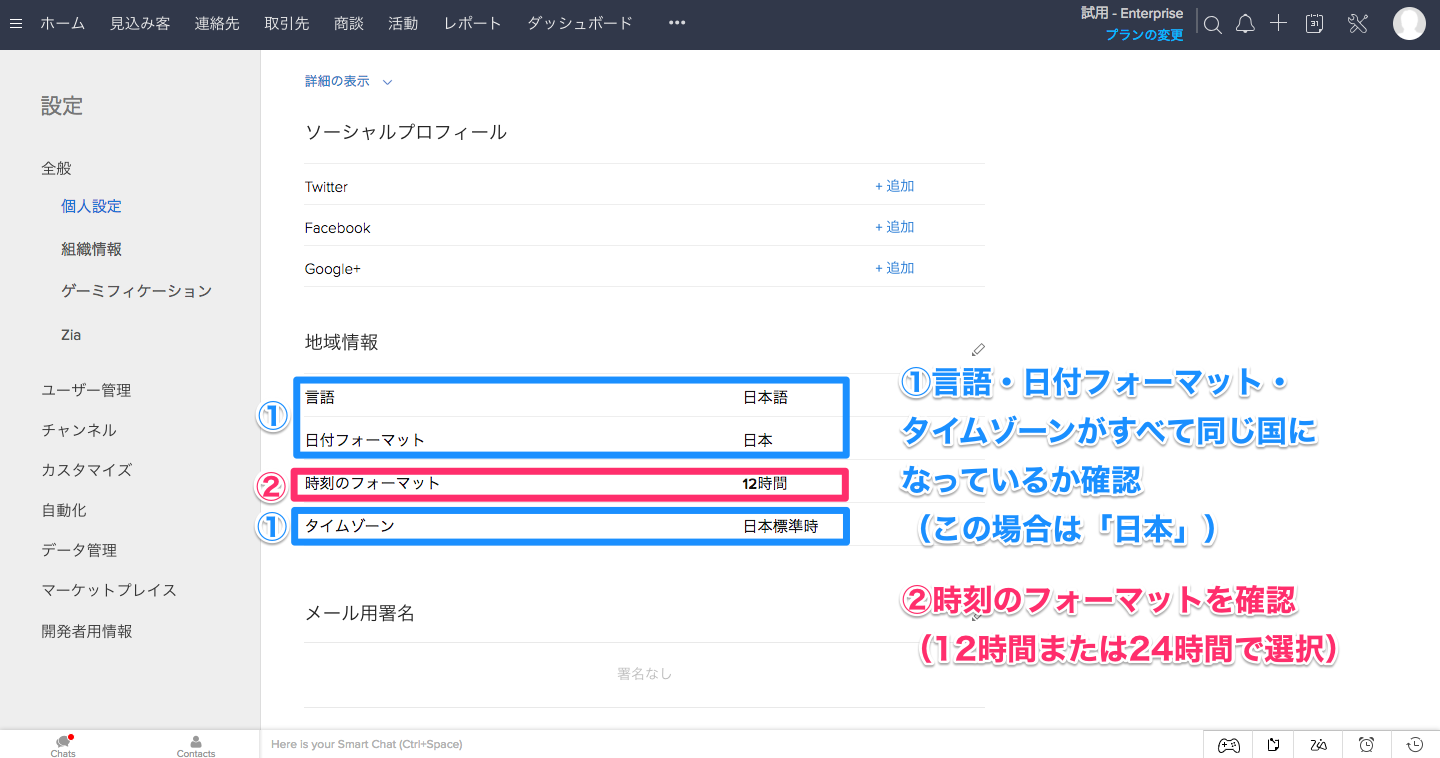The image size is (1440, 758).
Task: Open the 商談 tab in the top navigation
Action: point(348,23)
